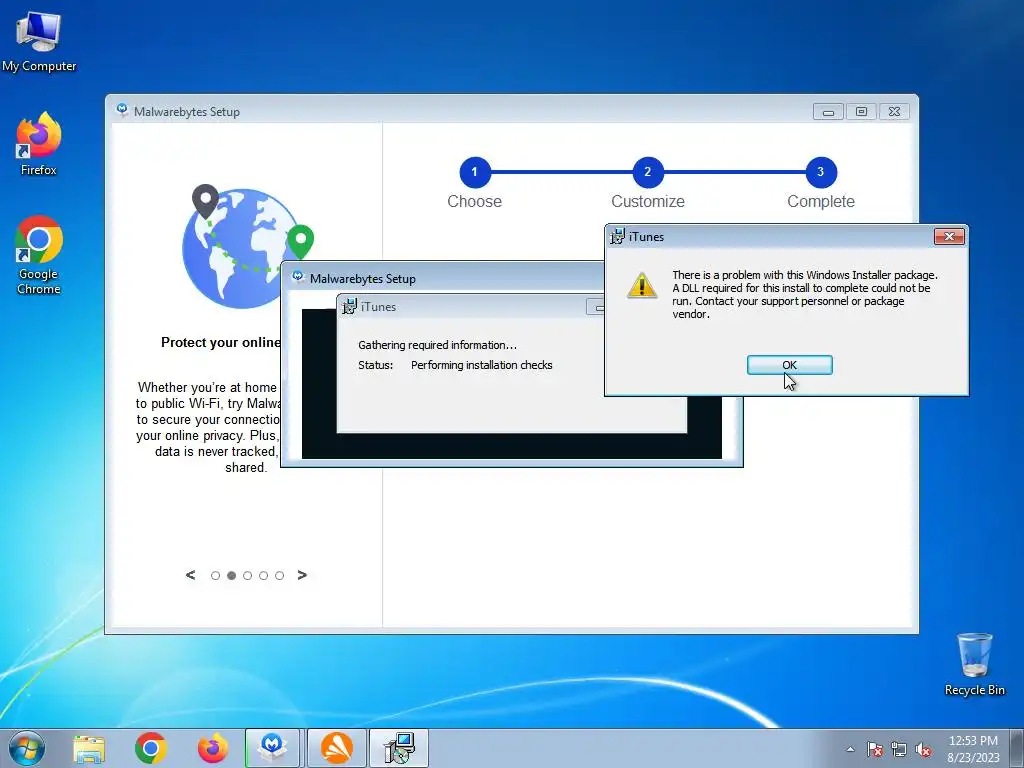The height and width of the screenshot is (768, 1024).
Task: Open Google Chrome desktop shortcut
Action: click(x=39, y=255)
